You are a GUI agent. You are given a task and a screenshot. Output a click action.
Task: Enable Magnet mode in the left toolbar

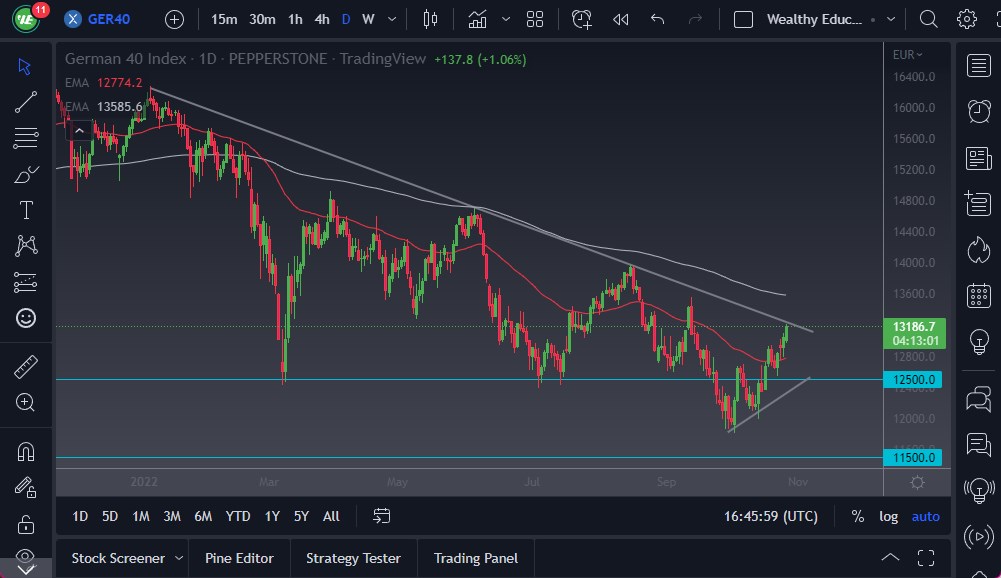tap(26, 450)
